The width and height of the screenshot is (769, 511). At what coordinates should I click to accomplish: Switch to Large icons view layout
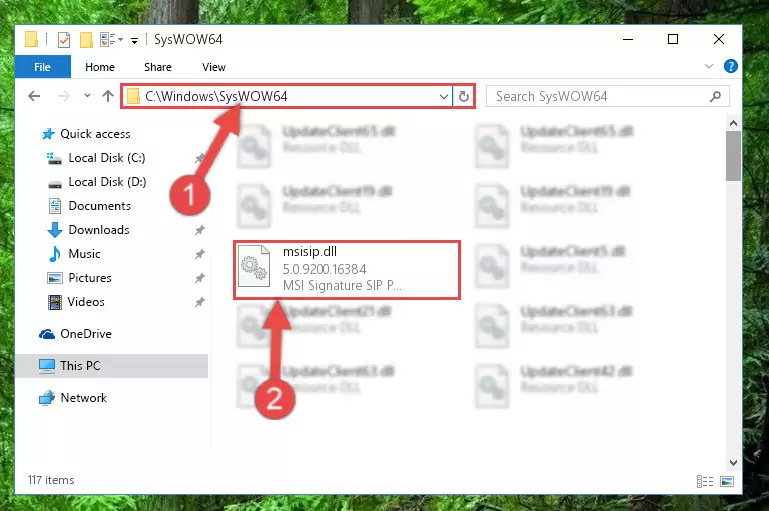coord(727,482)
